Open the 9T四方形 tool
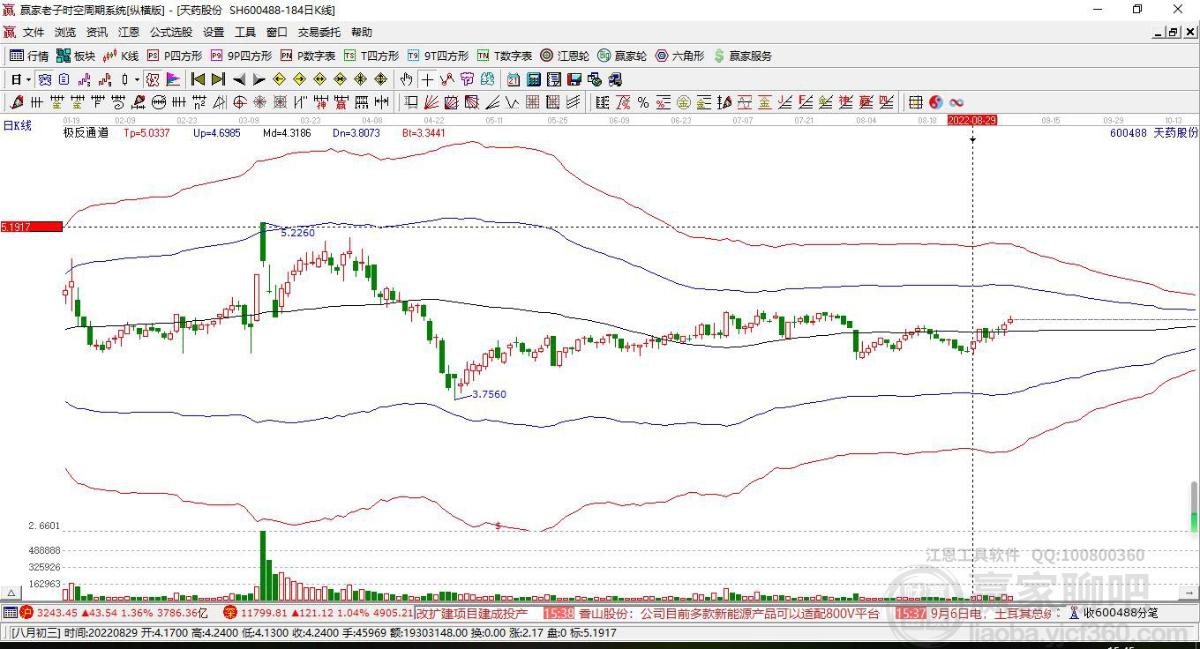Screen dimensions: 1200x649 (x=438, y=56)
